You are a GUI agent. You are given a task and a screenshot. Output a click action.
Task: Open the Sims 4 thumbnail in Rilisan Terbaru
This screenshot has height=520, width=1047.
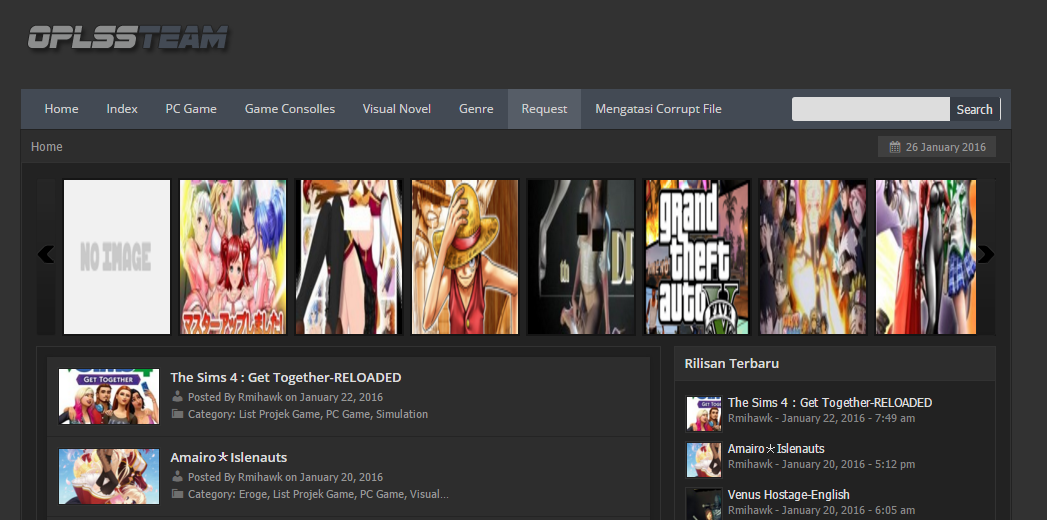704,415
